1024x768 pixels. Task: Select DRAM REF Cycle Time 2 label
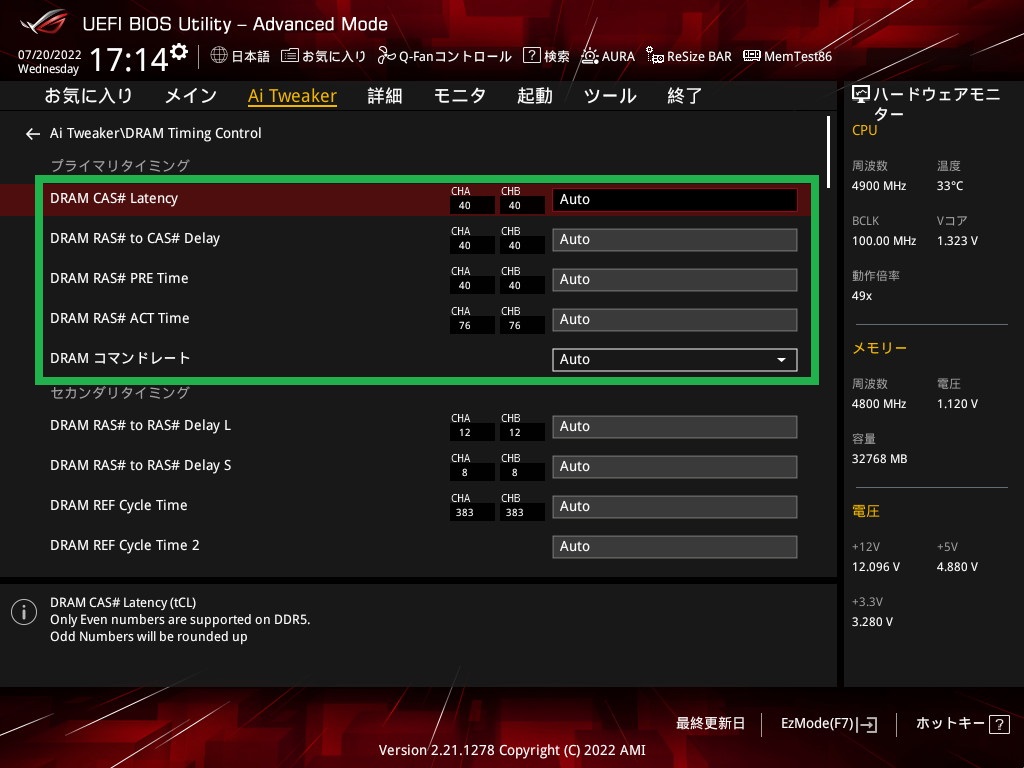point(125,545)
